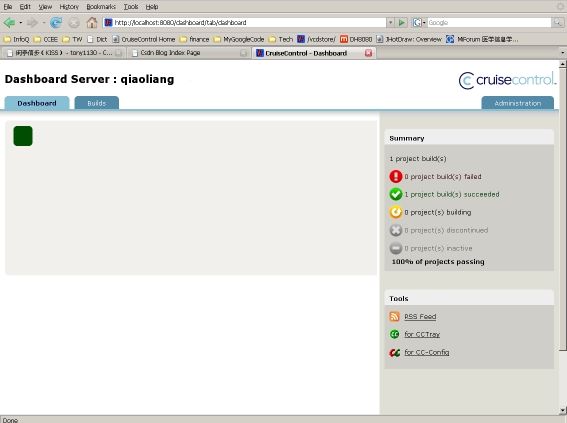Open the Administration tab
567x423 pixels.
coord(517,103)
